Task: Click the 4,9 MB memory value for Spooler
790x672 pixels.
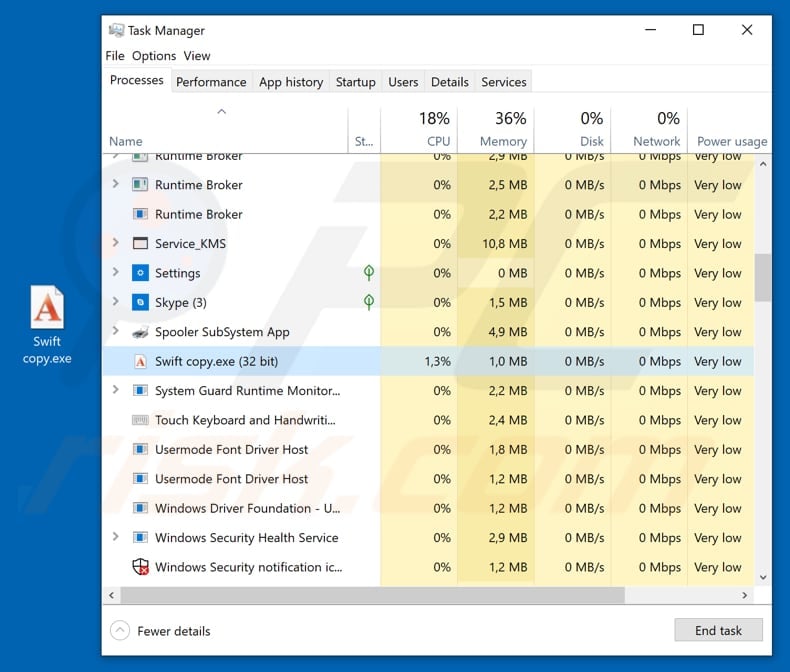Action: click(x=508, y=332)
